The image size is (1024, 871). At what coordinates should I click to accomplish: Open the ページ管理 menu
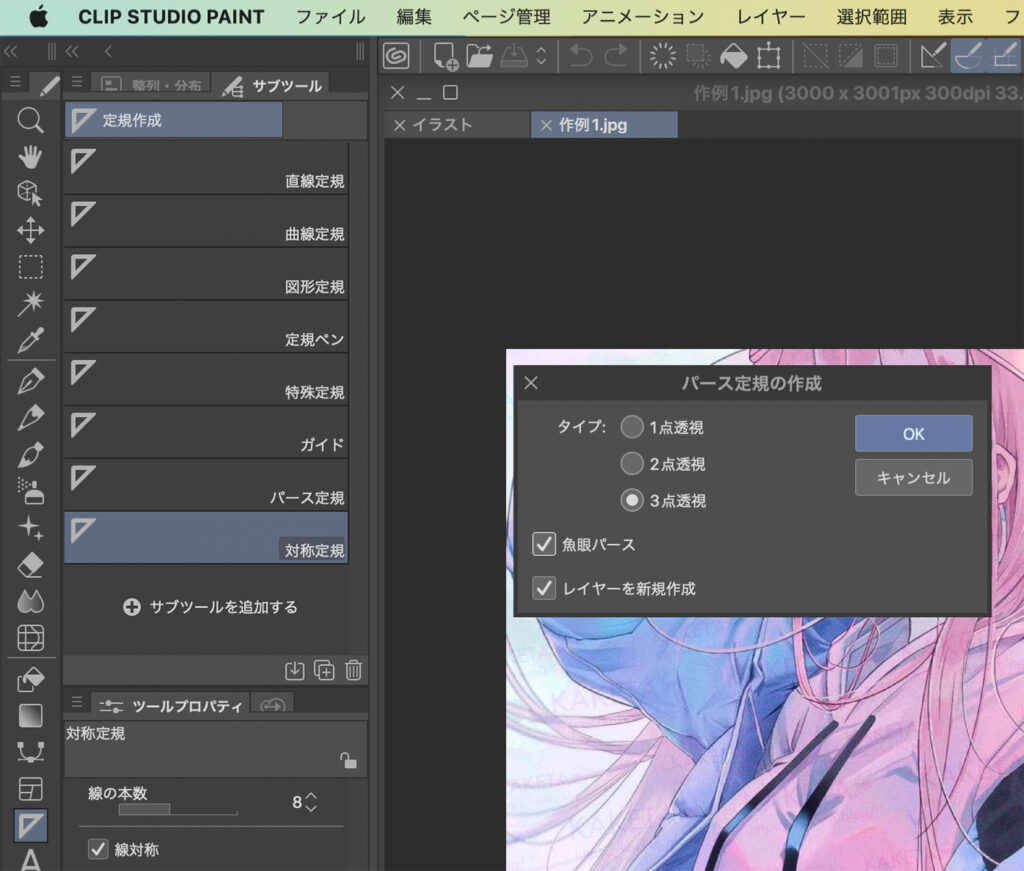pyautogui.click(x=507, y=17)
